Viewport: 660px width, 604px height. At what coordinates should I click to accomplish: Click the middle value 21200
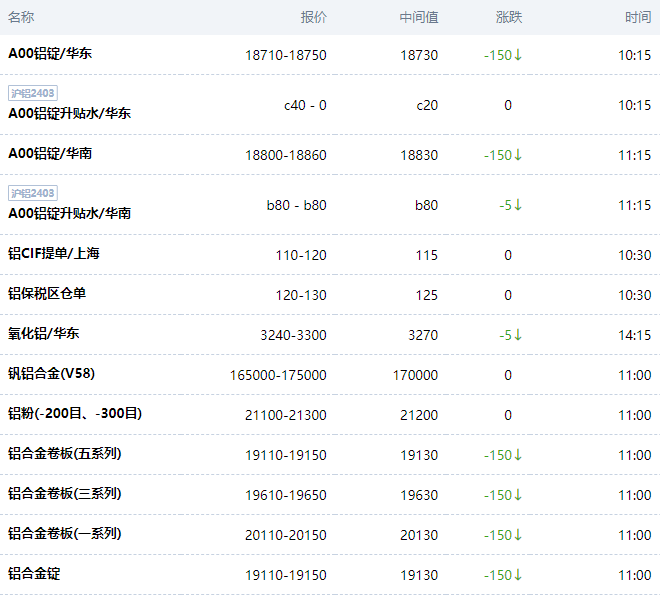click(419, 415)
